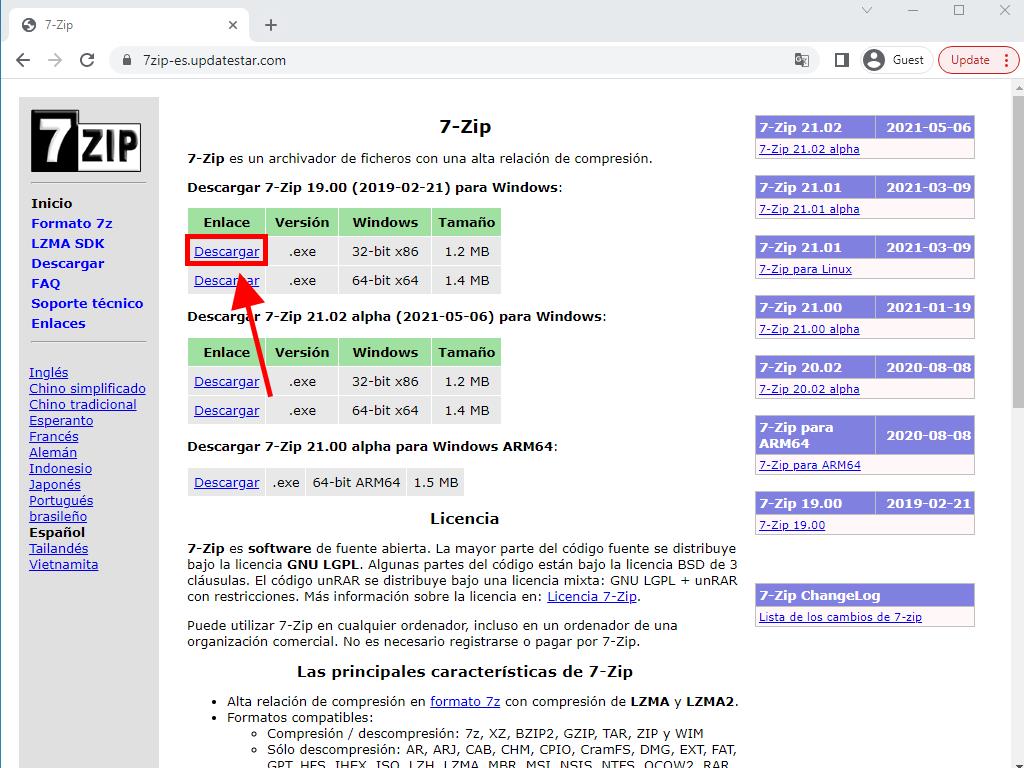The width and height of the screenshot is (1024, 768).
Task: Go to Soporte técnico sidebar item
Action: coord(87,303)
